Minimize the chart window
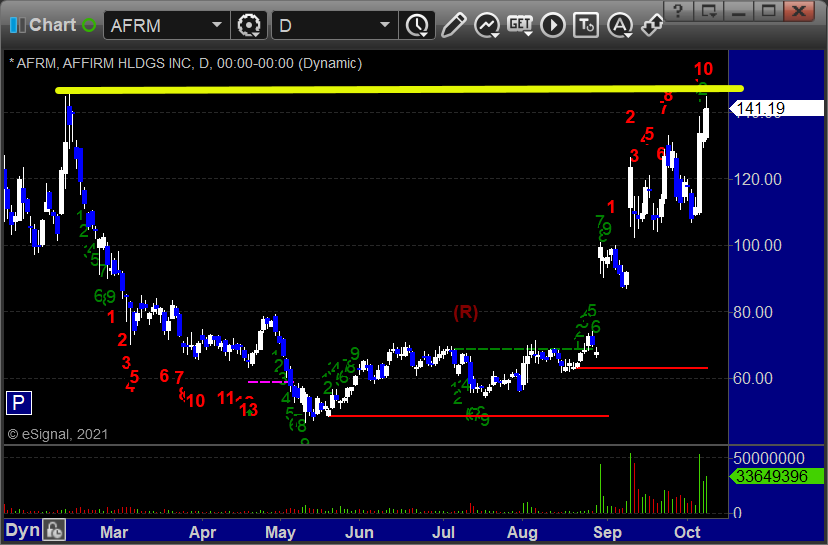The height and width of the screenshot is (545, 828). pyautogui.click(x=739, y=11)
